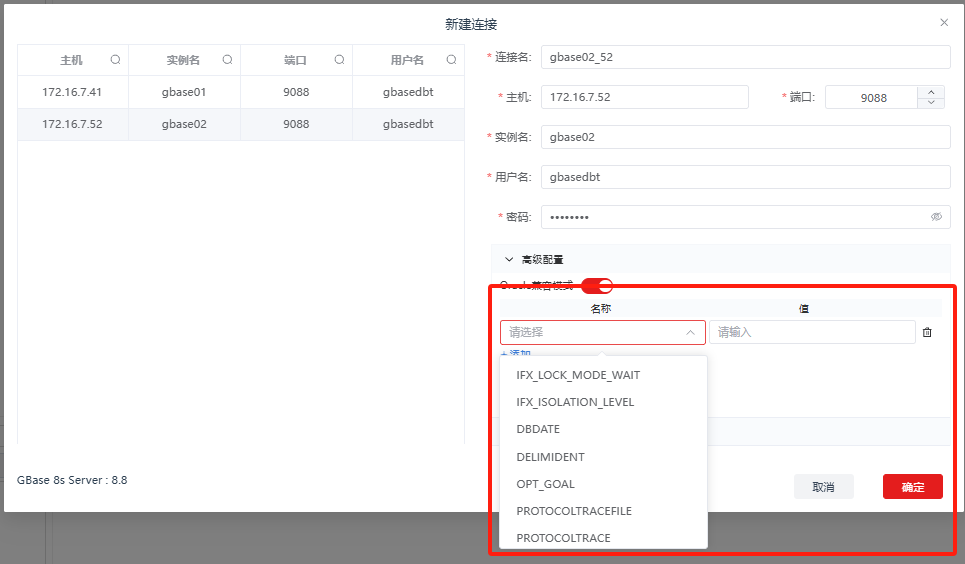Image resolution: width=965 pixels, height=564 pixels.
Task: Pick OPT_GOAL from parameter list
Action: tap(544, 484)
